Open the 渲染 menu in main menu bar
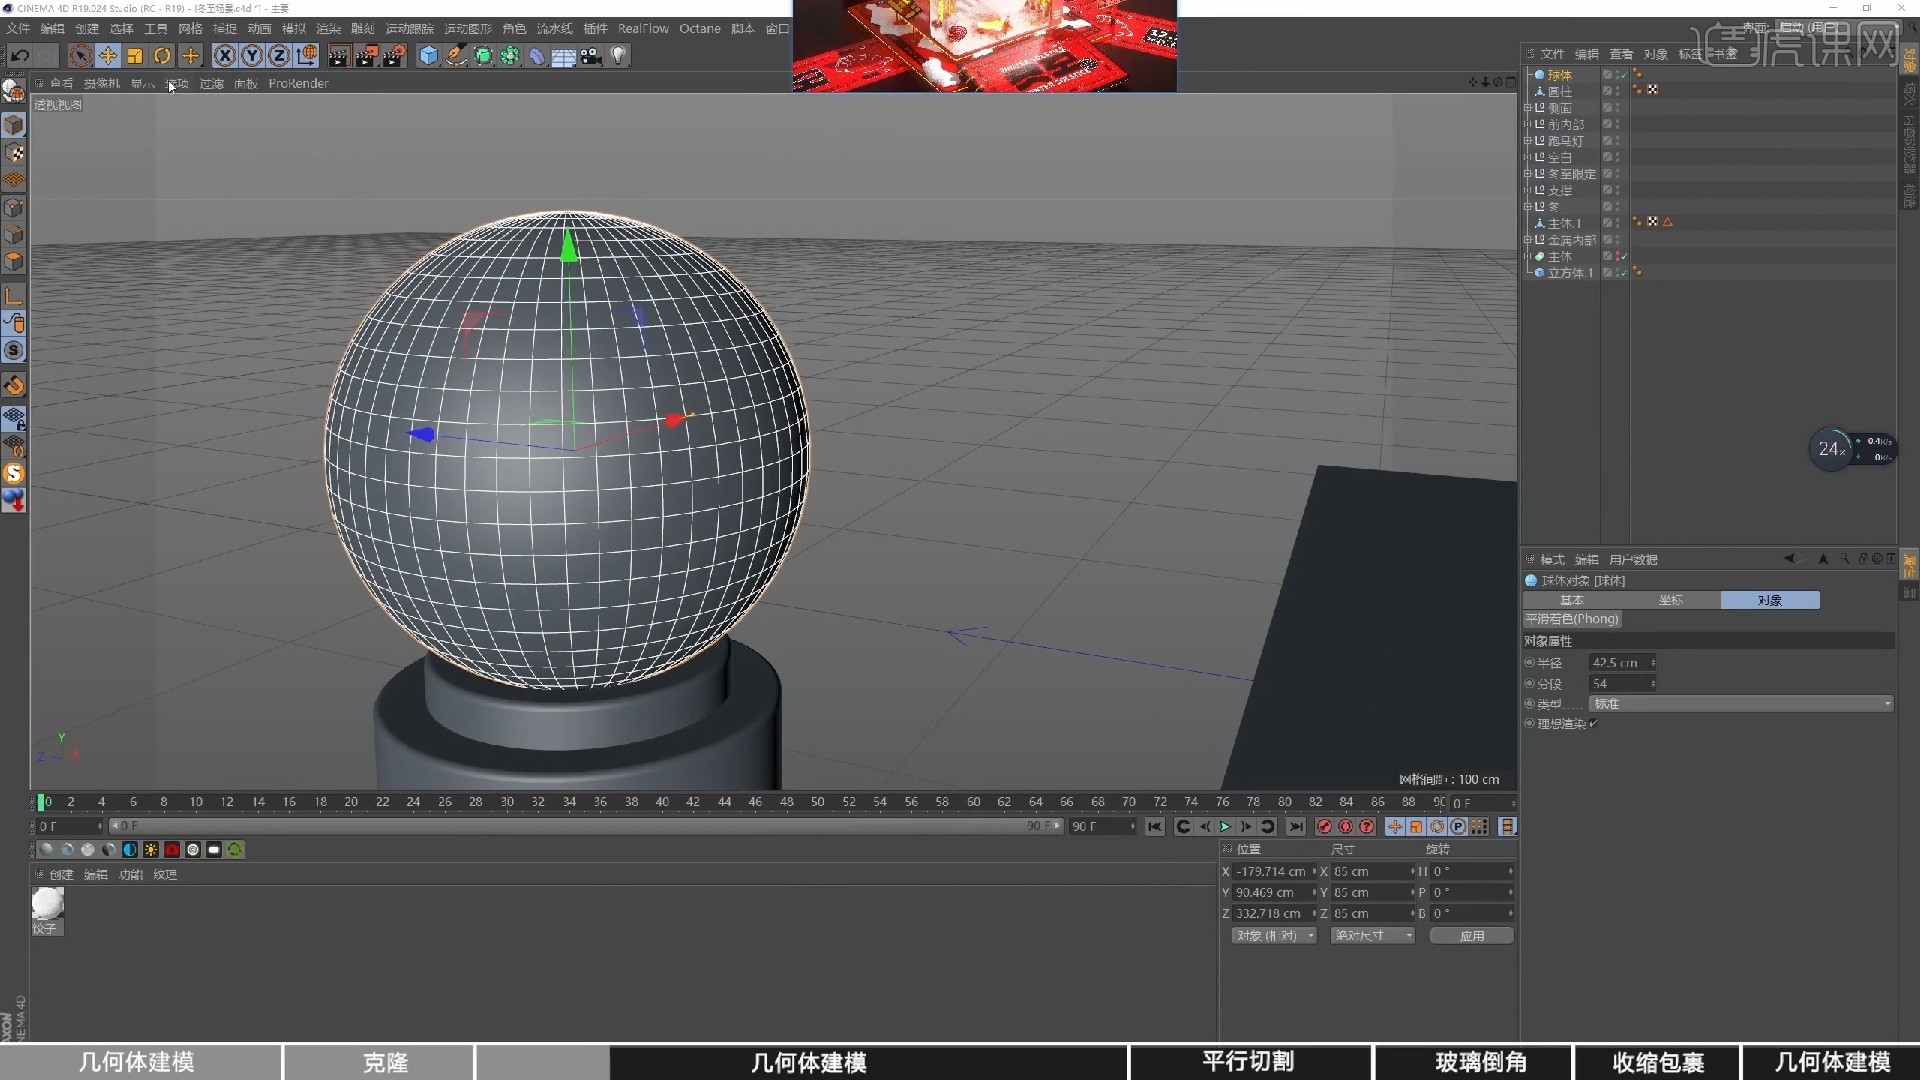 pos(328,28)
